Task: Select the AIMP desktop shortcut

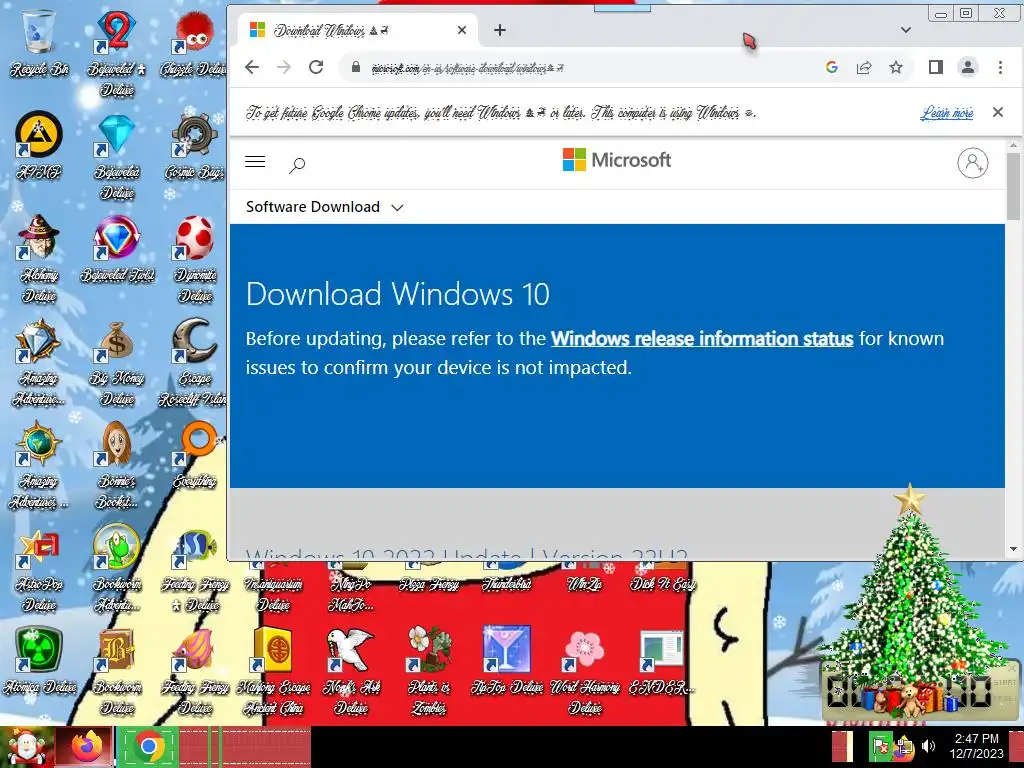Action: click(39, 145)
